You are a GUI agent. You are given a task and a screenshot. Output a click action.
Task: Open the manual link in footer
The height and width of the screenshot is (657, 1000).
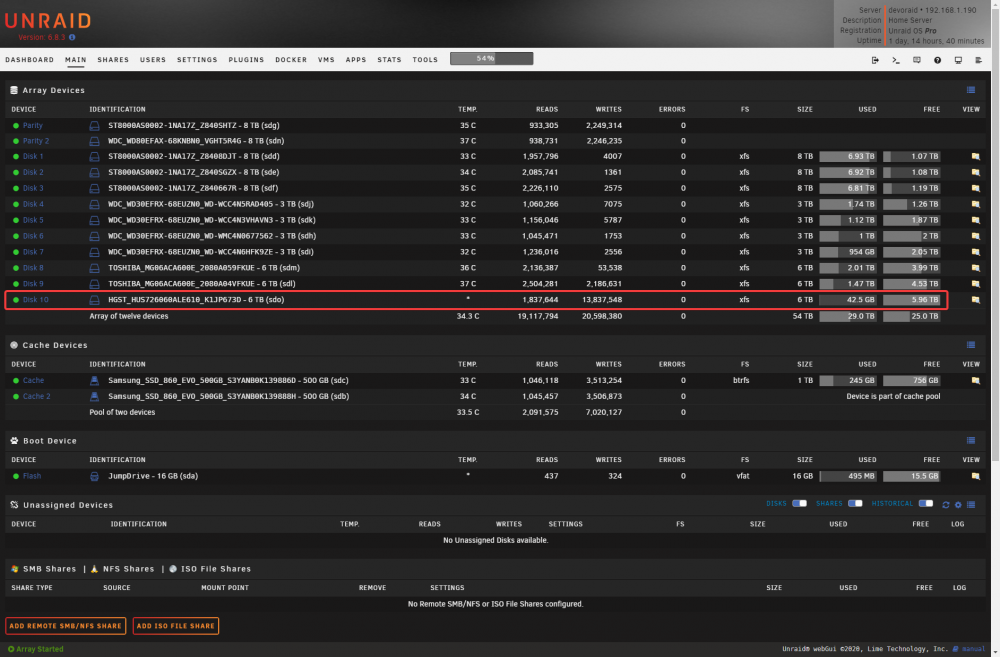click(x=973, y=649)
